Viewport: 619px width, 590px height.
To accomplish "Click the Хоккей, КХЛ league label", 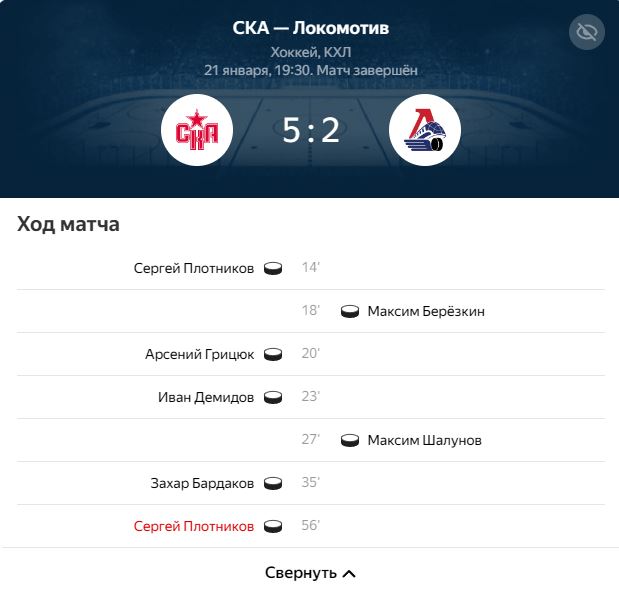I will [x=311, y=52].
